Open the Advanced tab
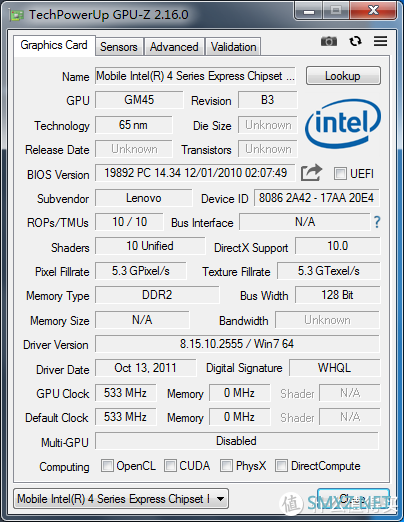This screenshot has height=522, width=404. 174,47
